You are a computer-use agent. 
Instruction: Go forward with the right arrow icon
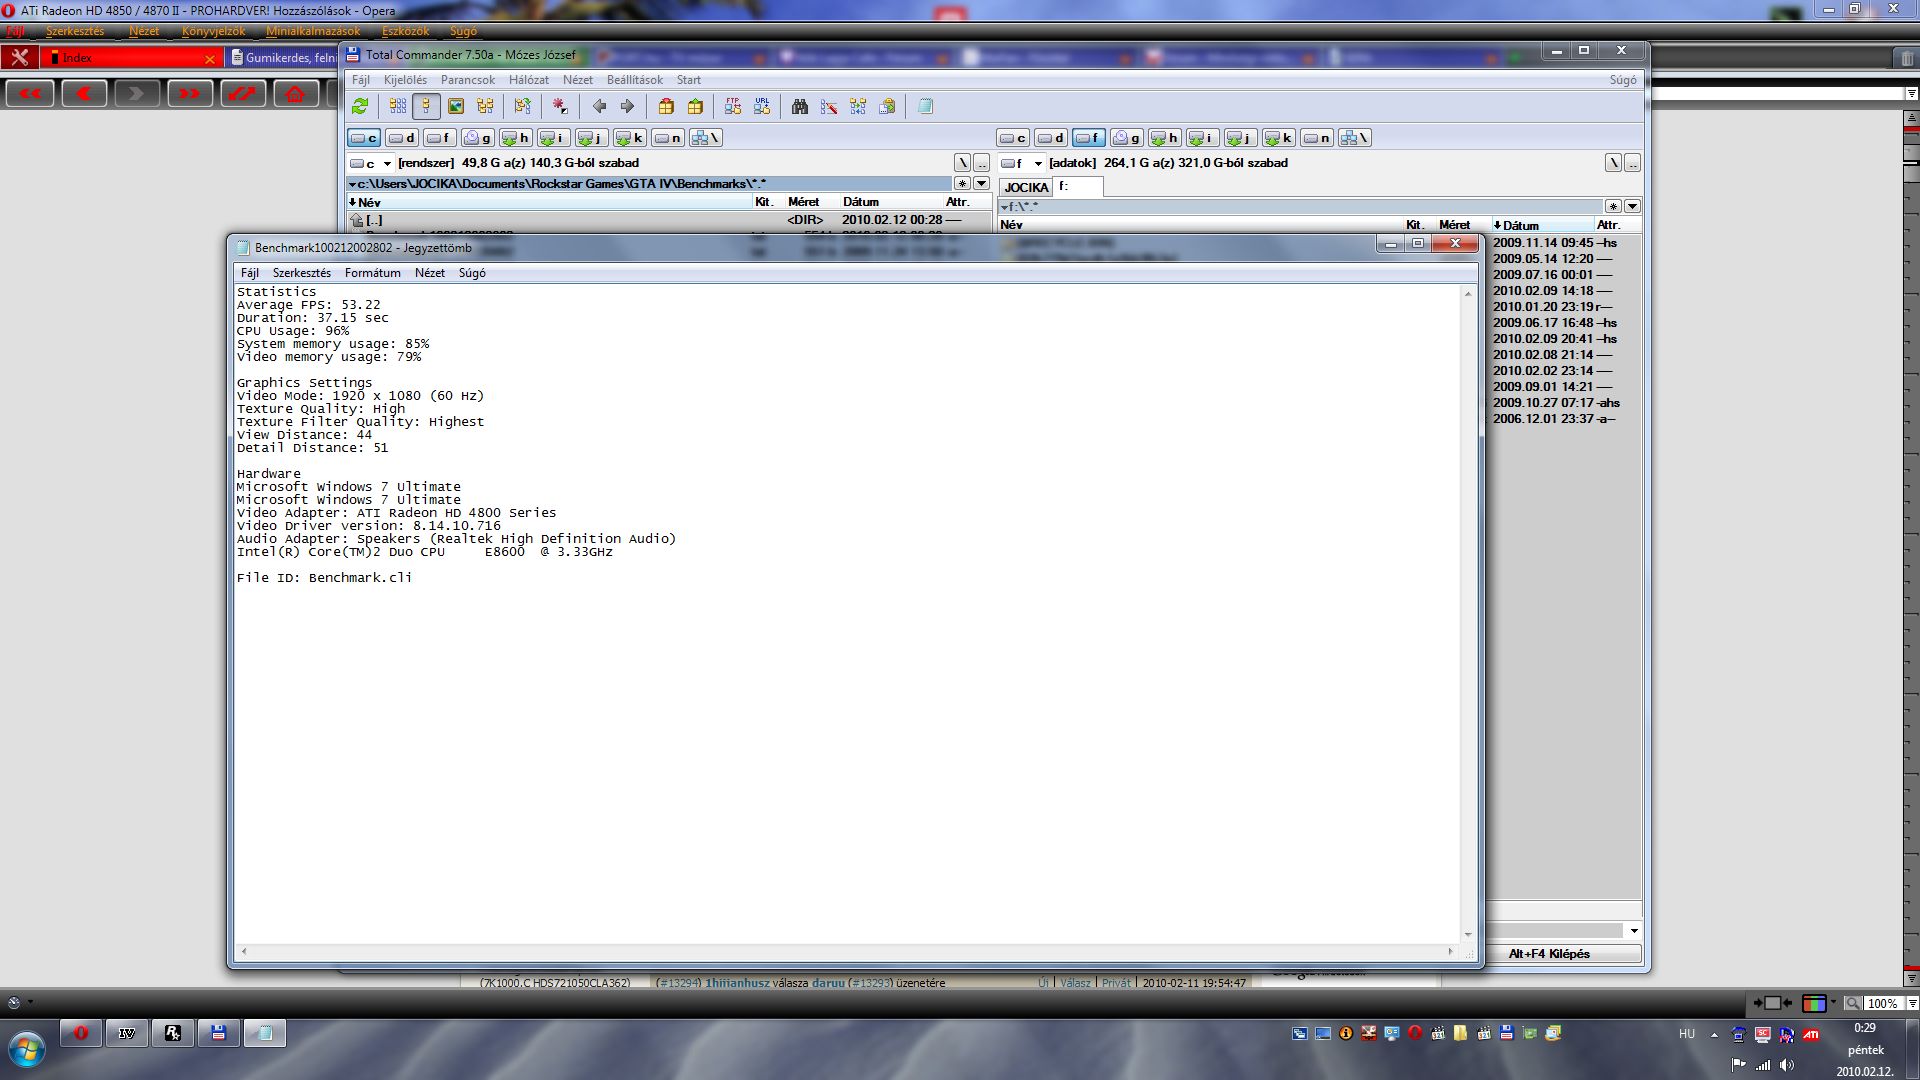(627, 106)
